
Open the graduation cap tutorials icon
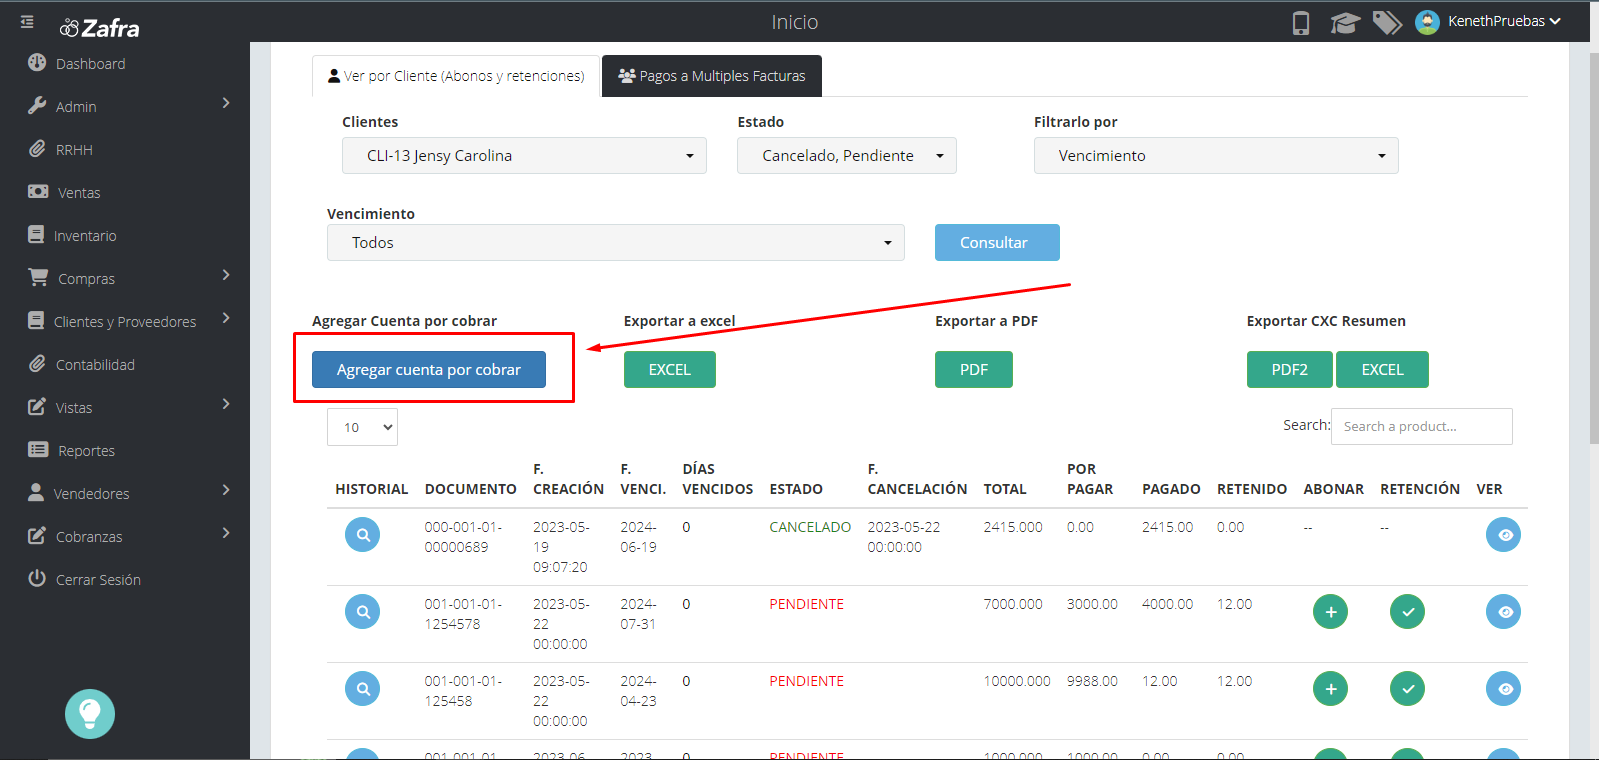pos(1345,23)
